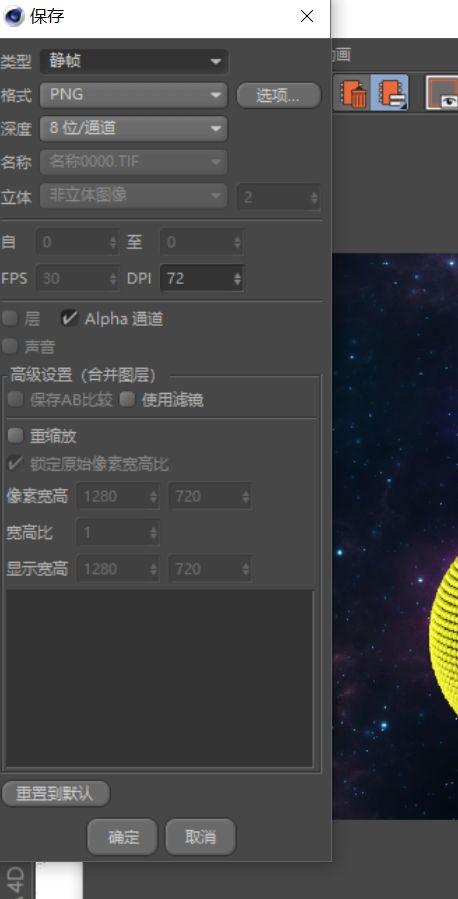Screen dimensions: 458x899
Task: Close the 保存 dialog window
Action: (x=307, y=16)
